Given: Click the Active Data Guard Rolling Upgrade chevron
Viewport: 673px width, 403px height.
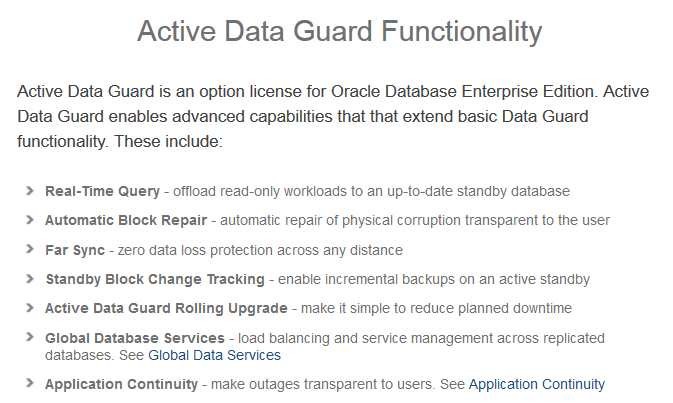Looking at the screenshot, I should (30, 308).
